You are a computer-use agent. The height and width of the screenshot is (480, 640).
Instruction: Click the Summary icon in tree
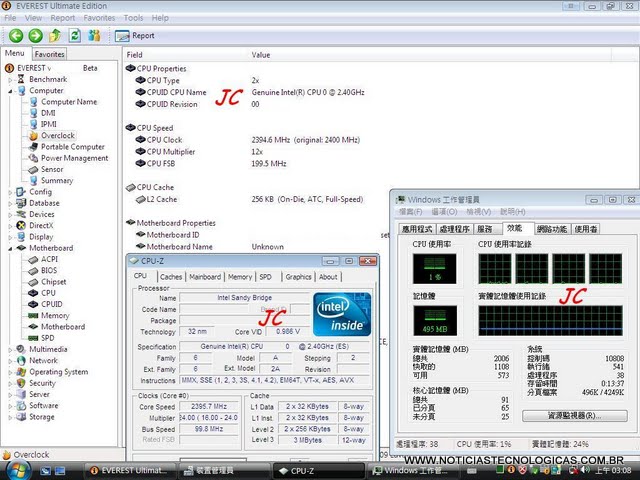[33, 180]
